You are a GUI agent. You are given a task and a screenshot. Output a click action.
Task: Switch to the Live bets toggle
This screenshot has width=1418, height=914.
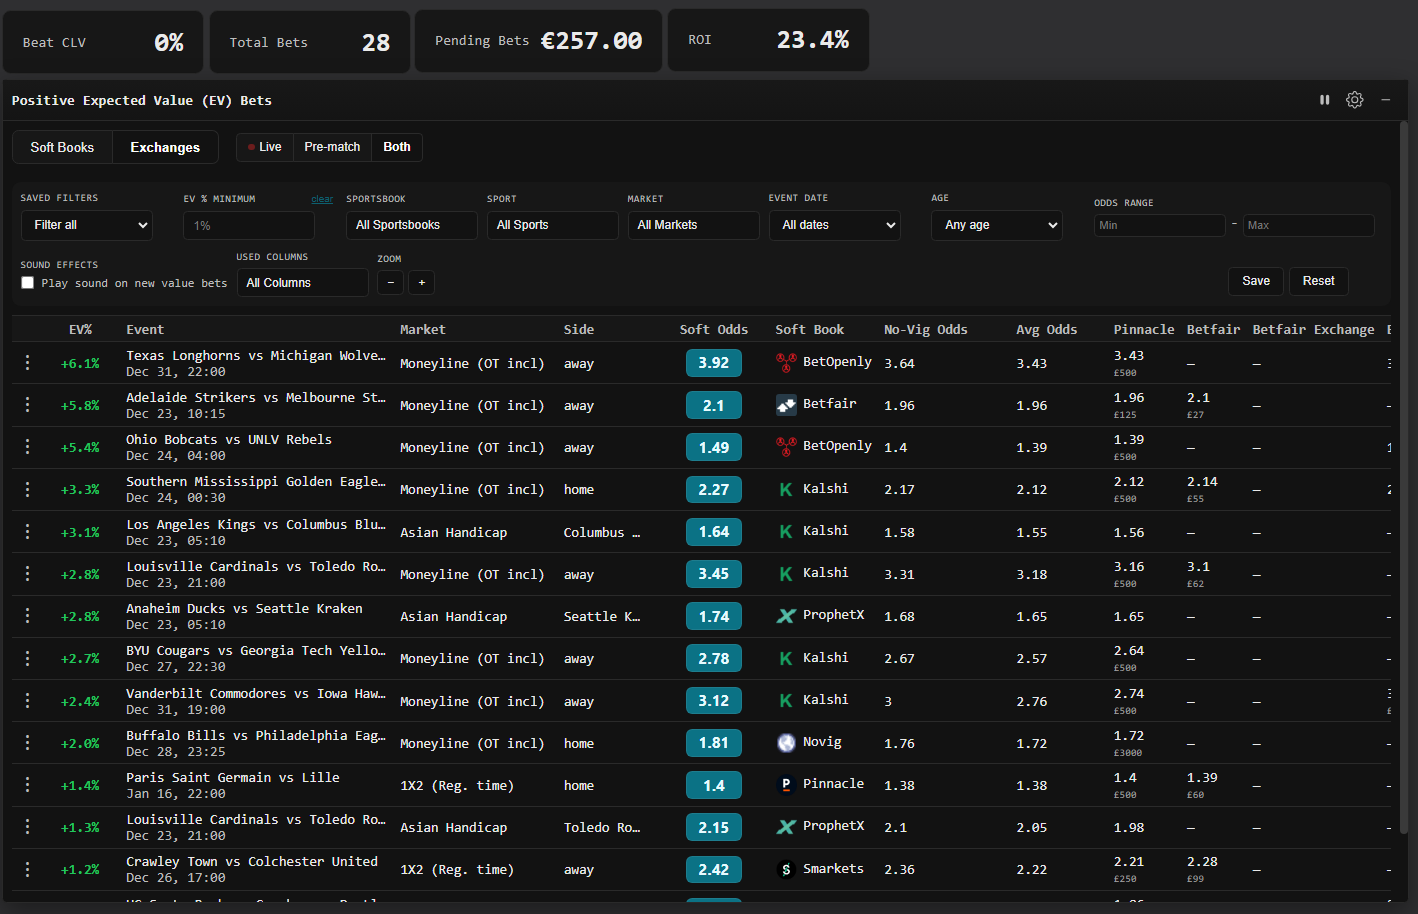point(264,146)
